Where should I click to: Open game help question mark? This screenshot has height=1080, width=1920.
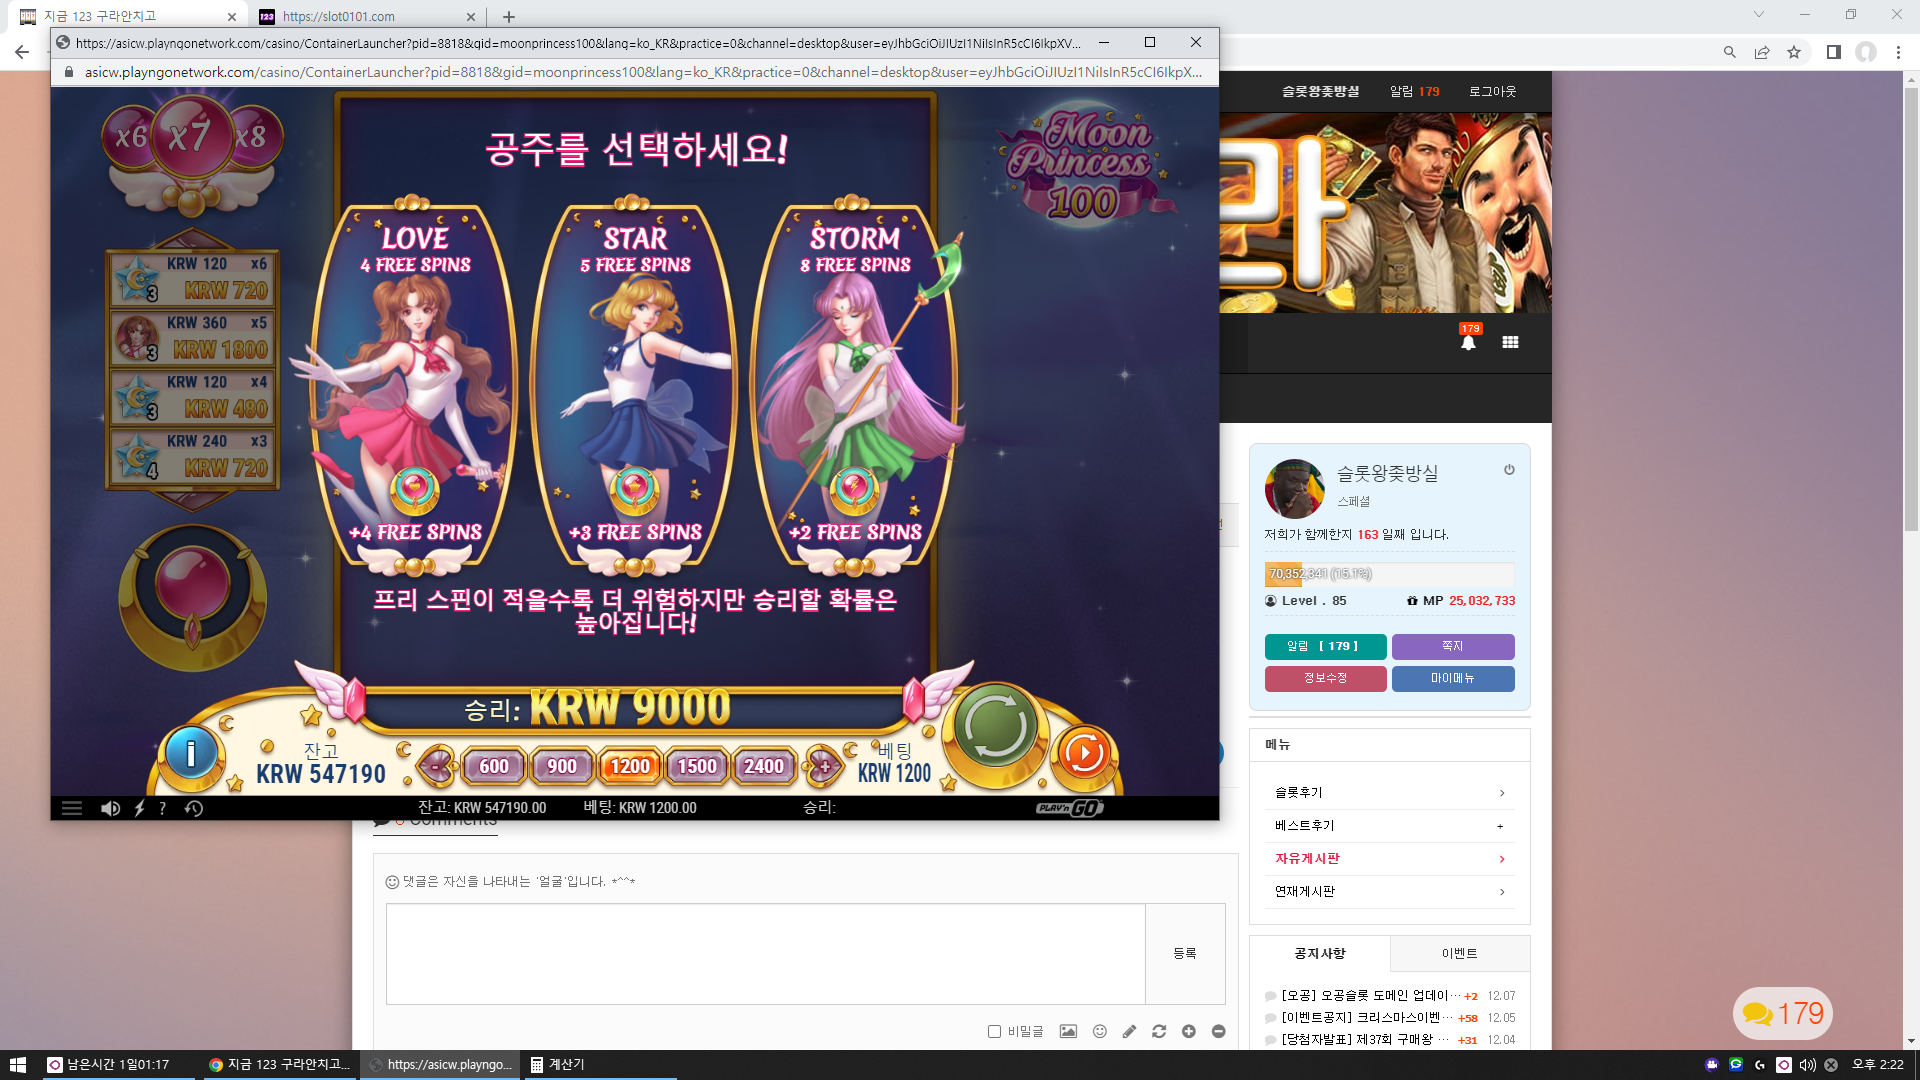(x=163, y=808)
